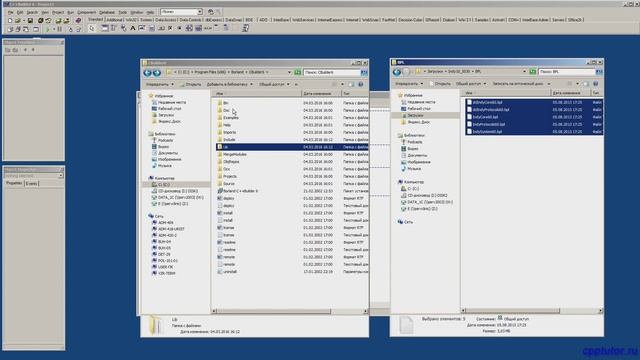Click help question icon in CBuilder6 explorer
640x360 pixels.
click(x=361, y=84)
